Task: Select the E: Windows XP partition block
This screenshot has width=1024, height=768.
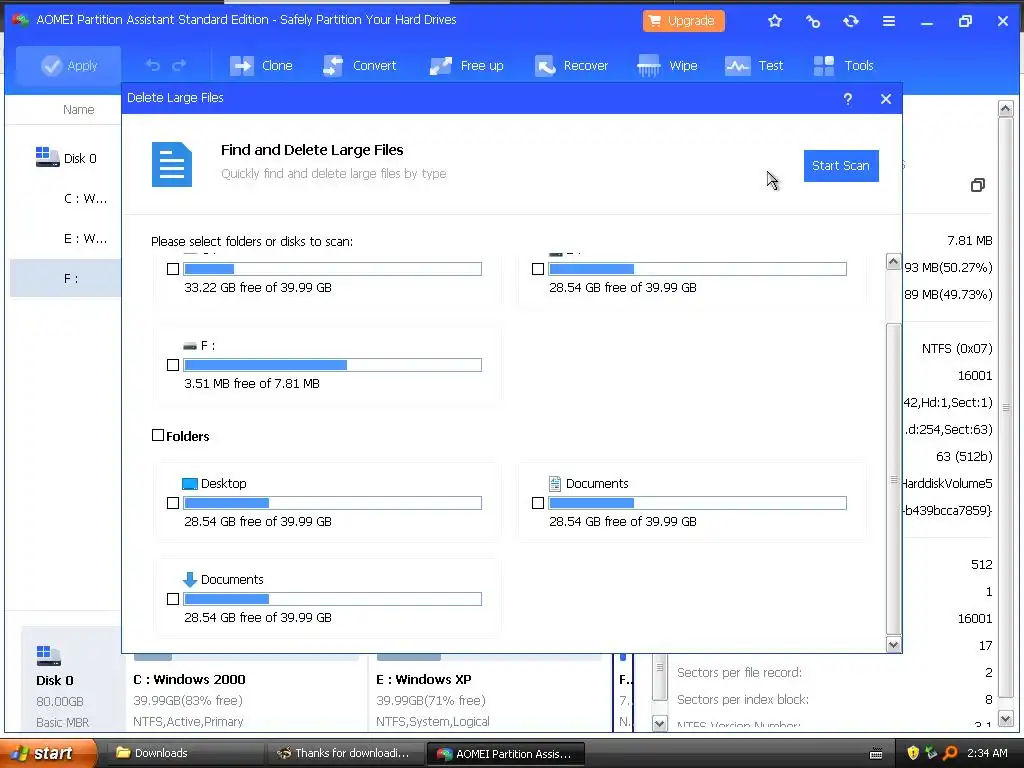Action: pyautogui.click(x=490, y=693)
